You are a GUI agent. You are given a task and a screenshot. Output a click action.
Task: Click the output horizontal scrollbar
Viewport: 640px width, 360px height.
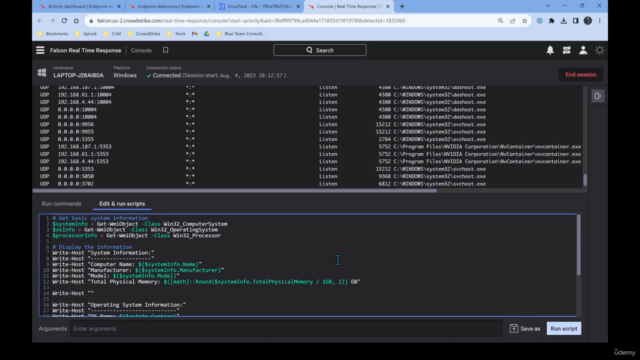(235, 191)
